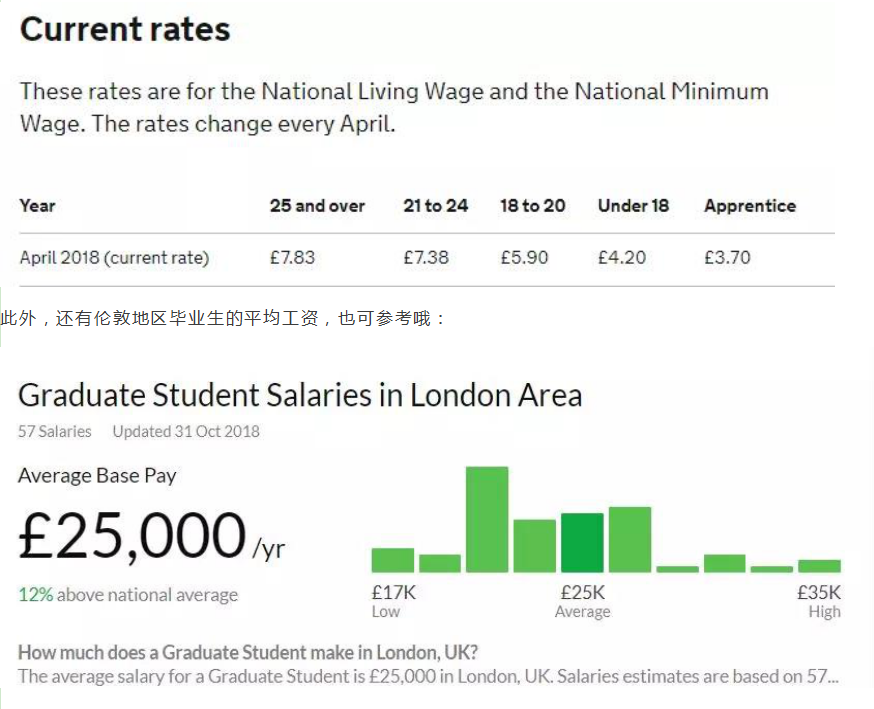Click "How much does a Graduate Student make" question
The image size is (874, 709).
tap(248, 653)
